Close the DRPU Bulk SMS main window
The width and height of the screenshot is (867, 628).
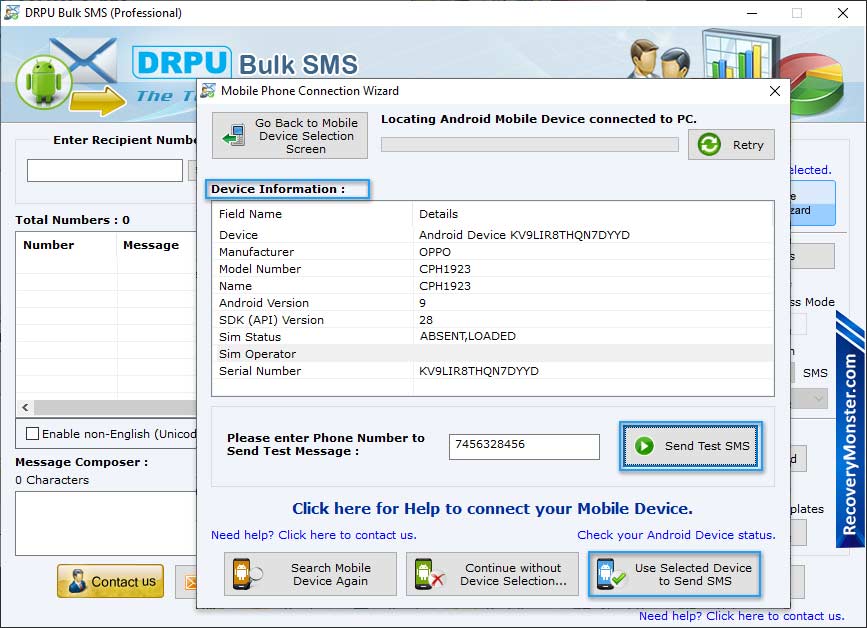pos(843,13)
